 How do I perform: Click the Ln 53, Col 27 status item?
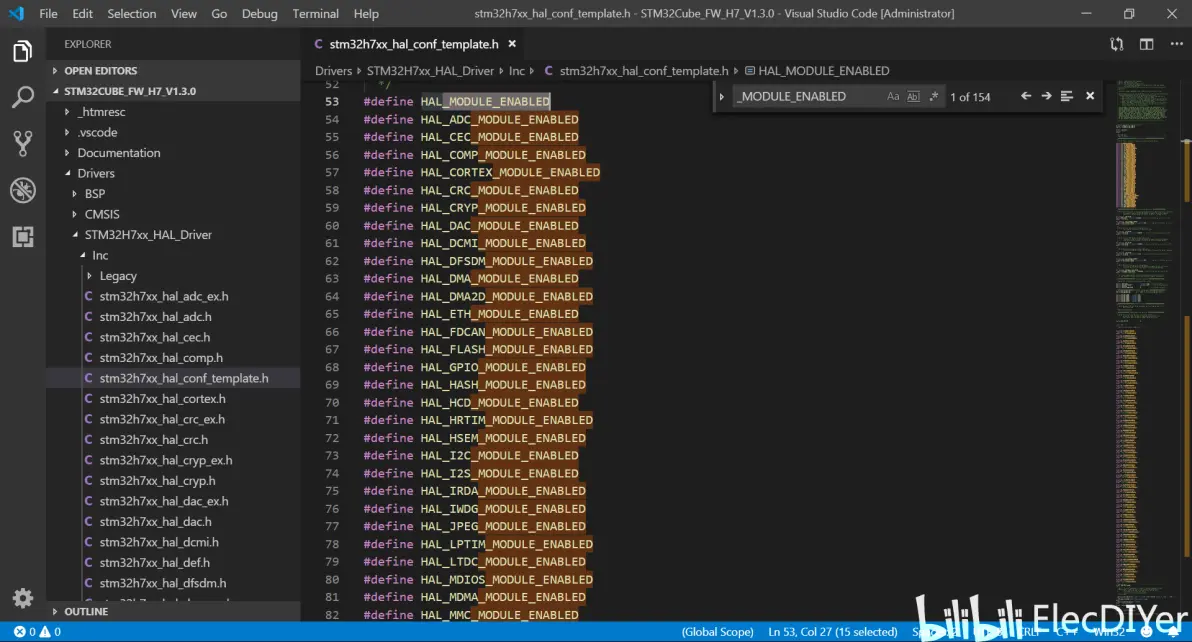point(834,632)
